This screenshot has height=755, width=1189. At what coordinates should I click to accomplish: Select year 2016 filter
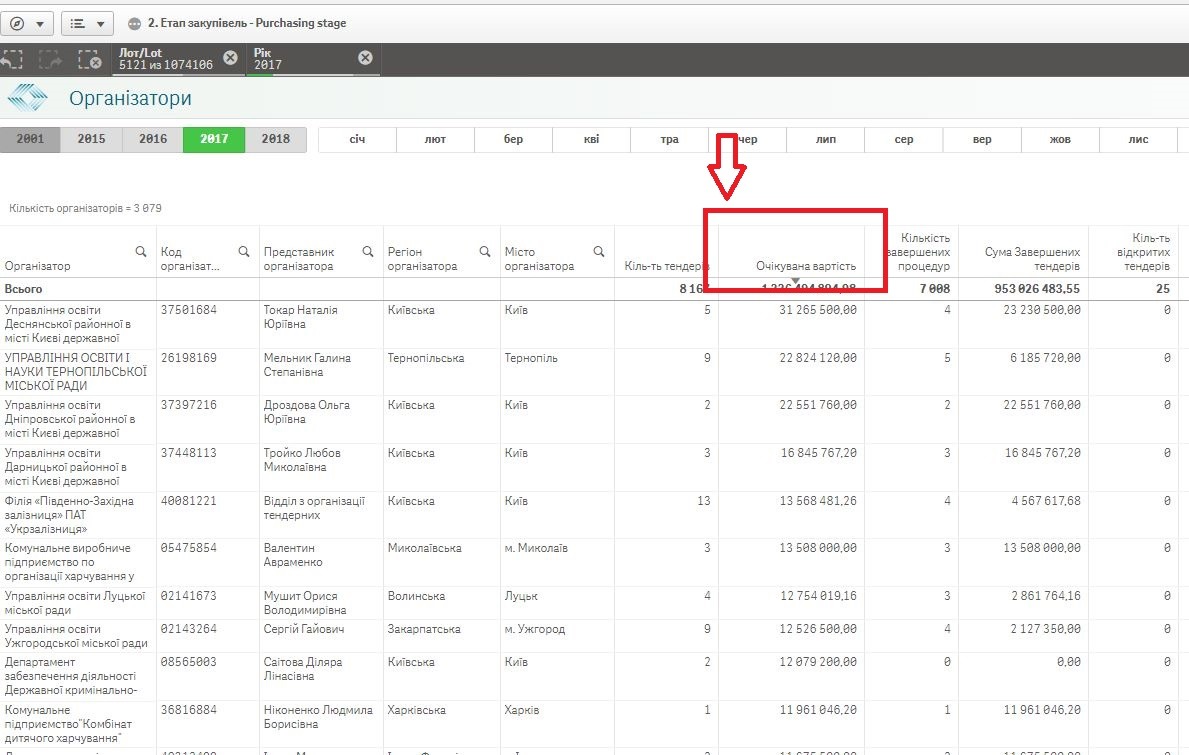153,139
